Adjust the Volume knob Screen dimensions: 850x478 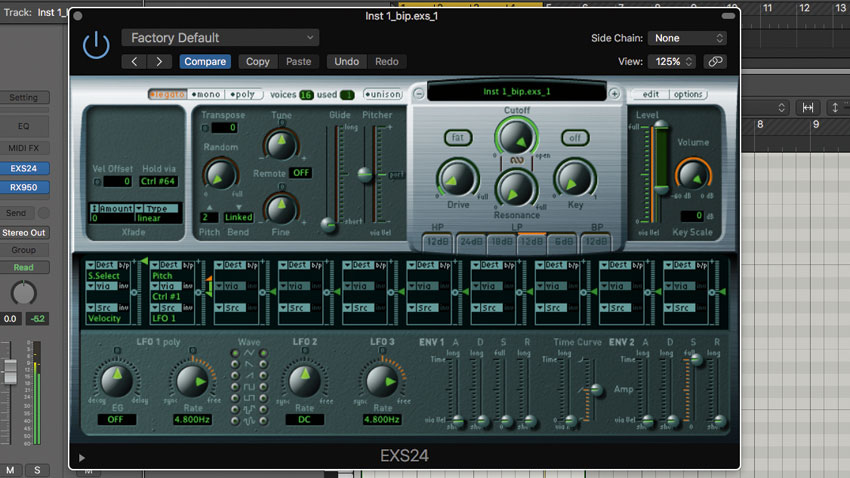click(693, 175)
